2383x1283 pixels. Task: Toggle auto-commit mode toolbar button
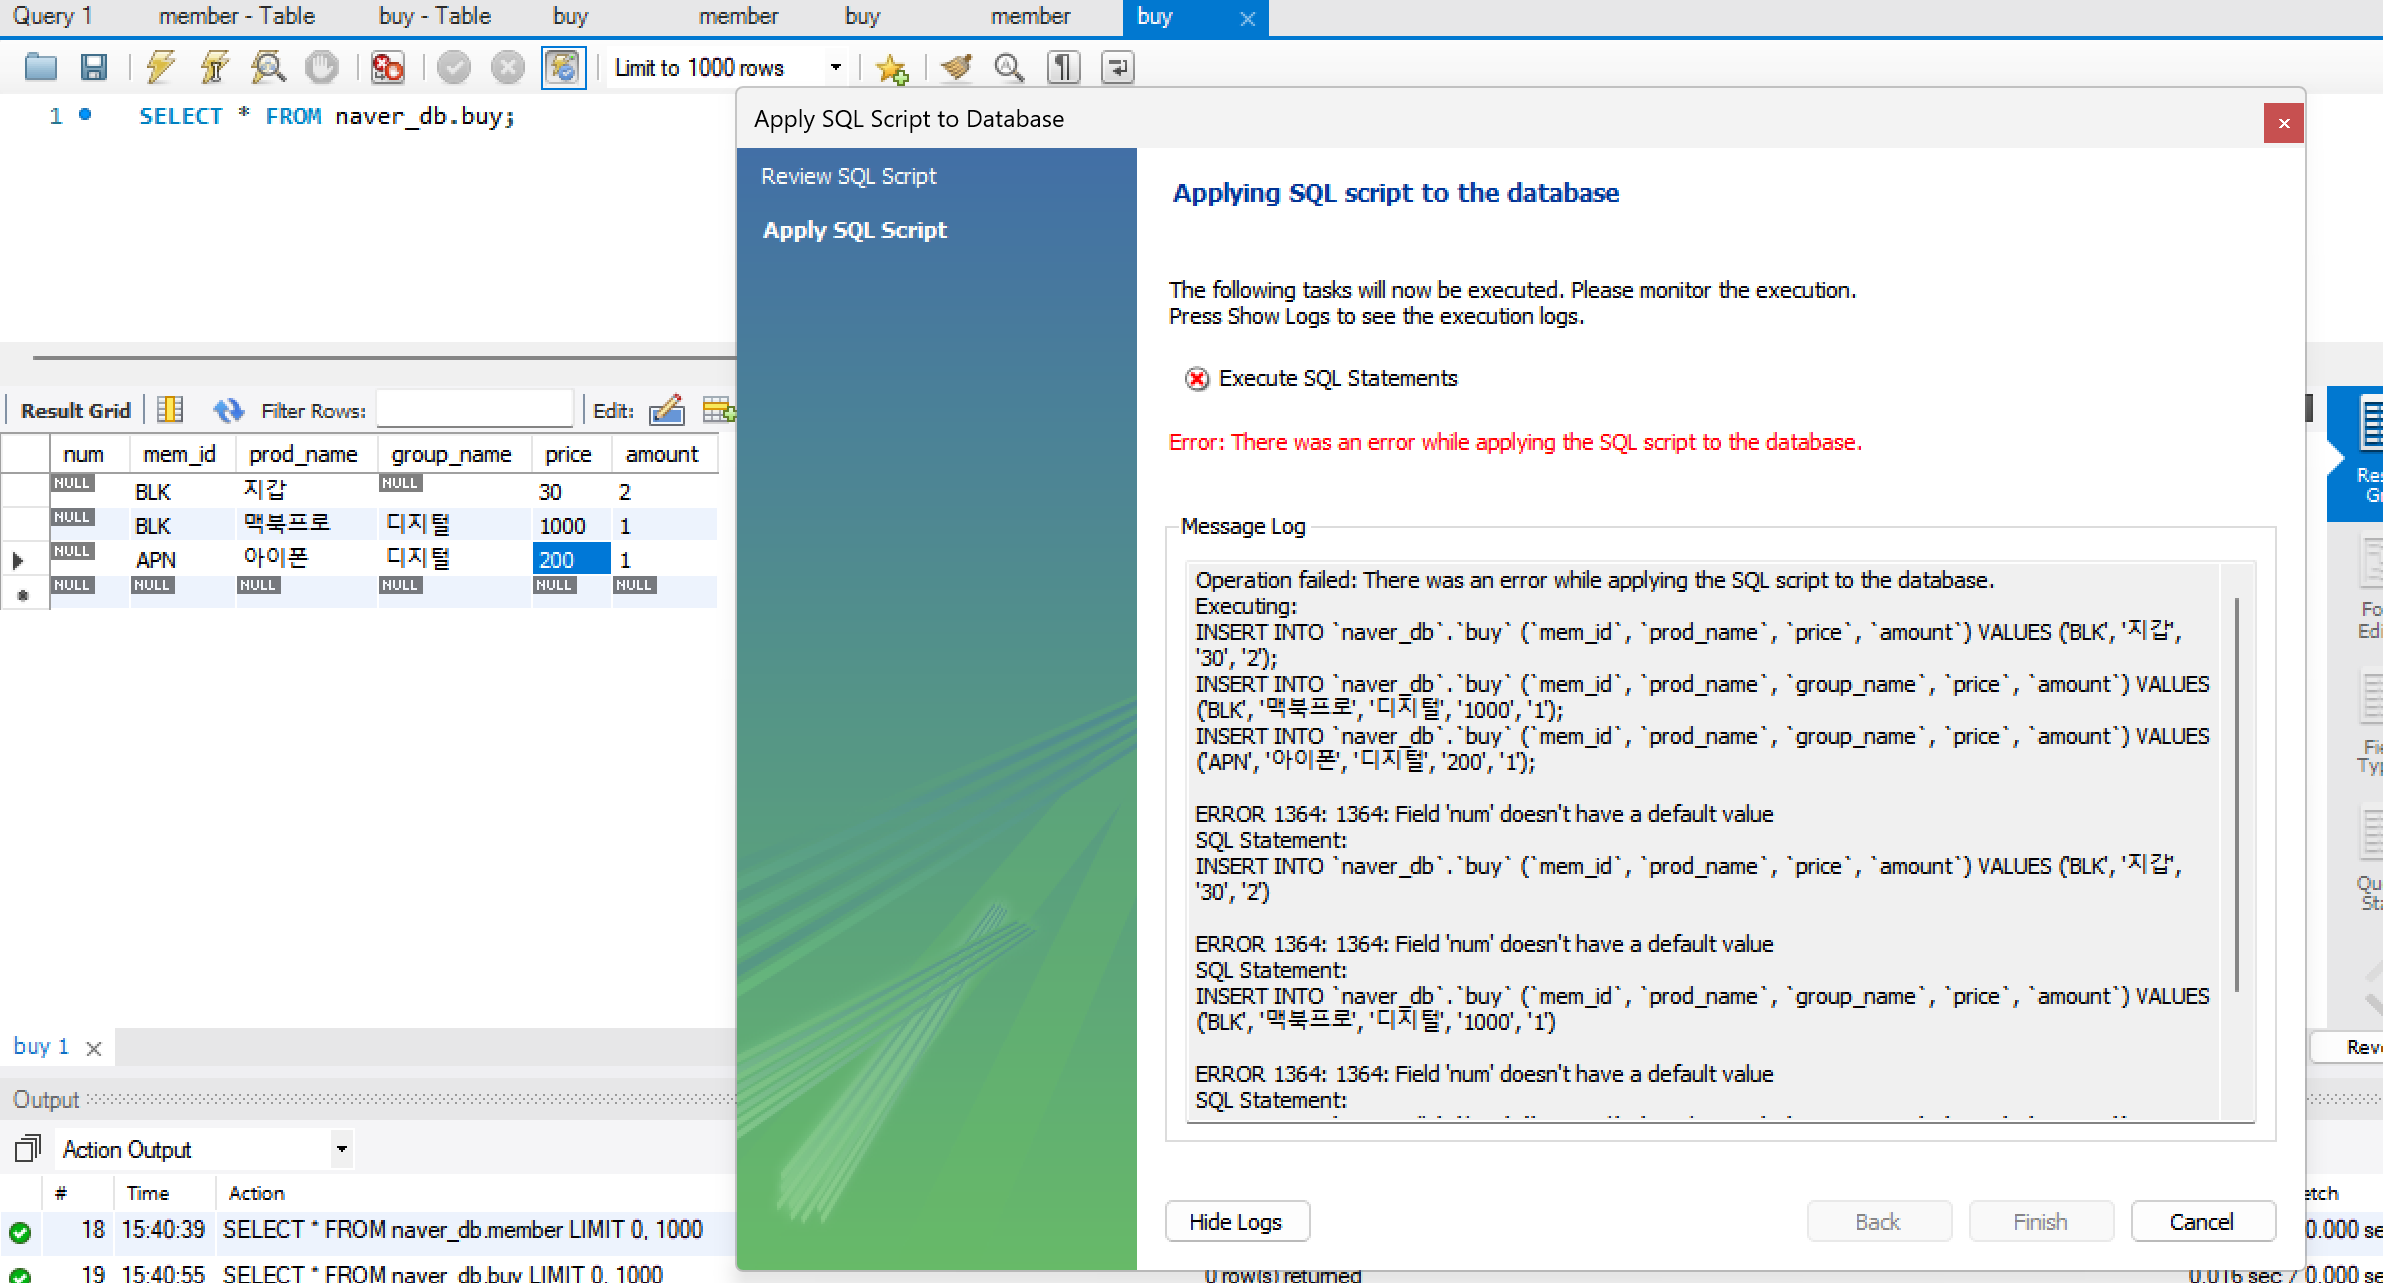coord(563,67)
